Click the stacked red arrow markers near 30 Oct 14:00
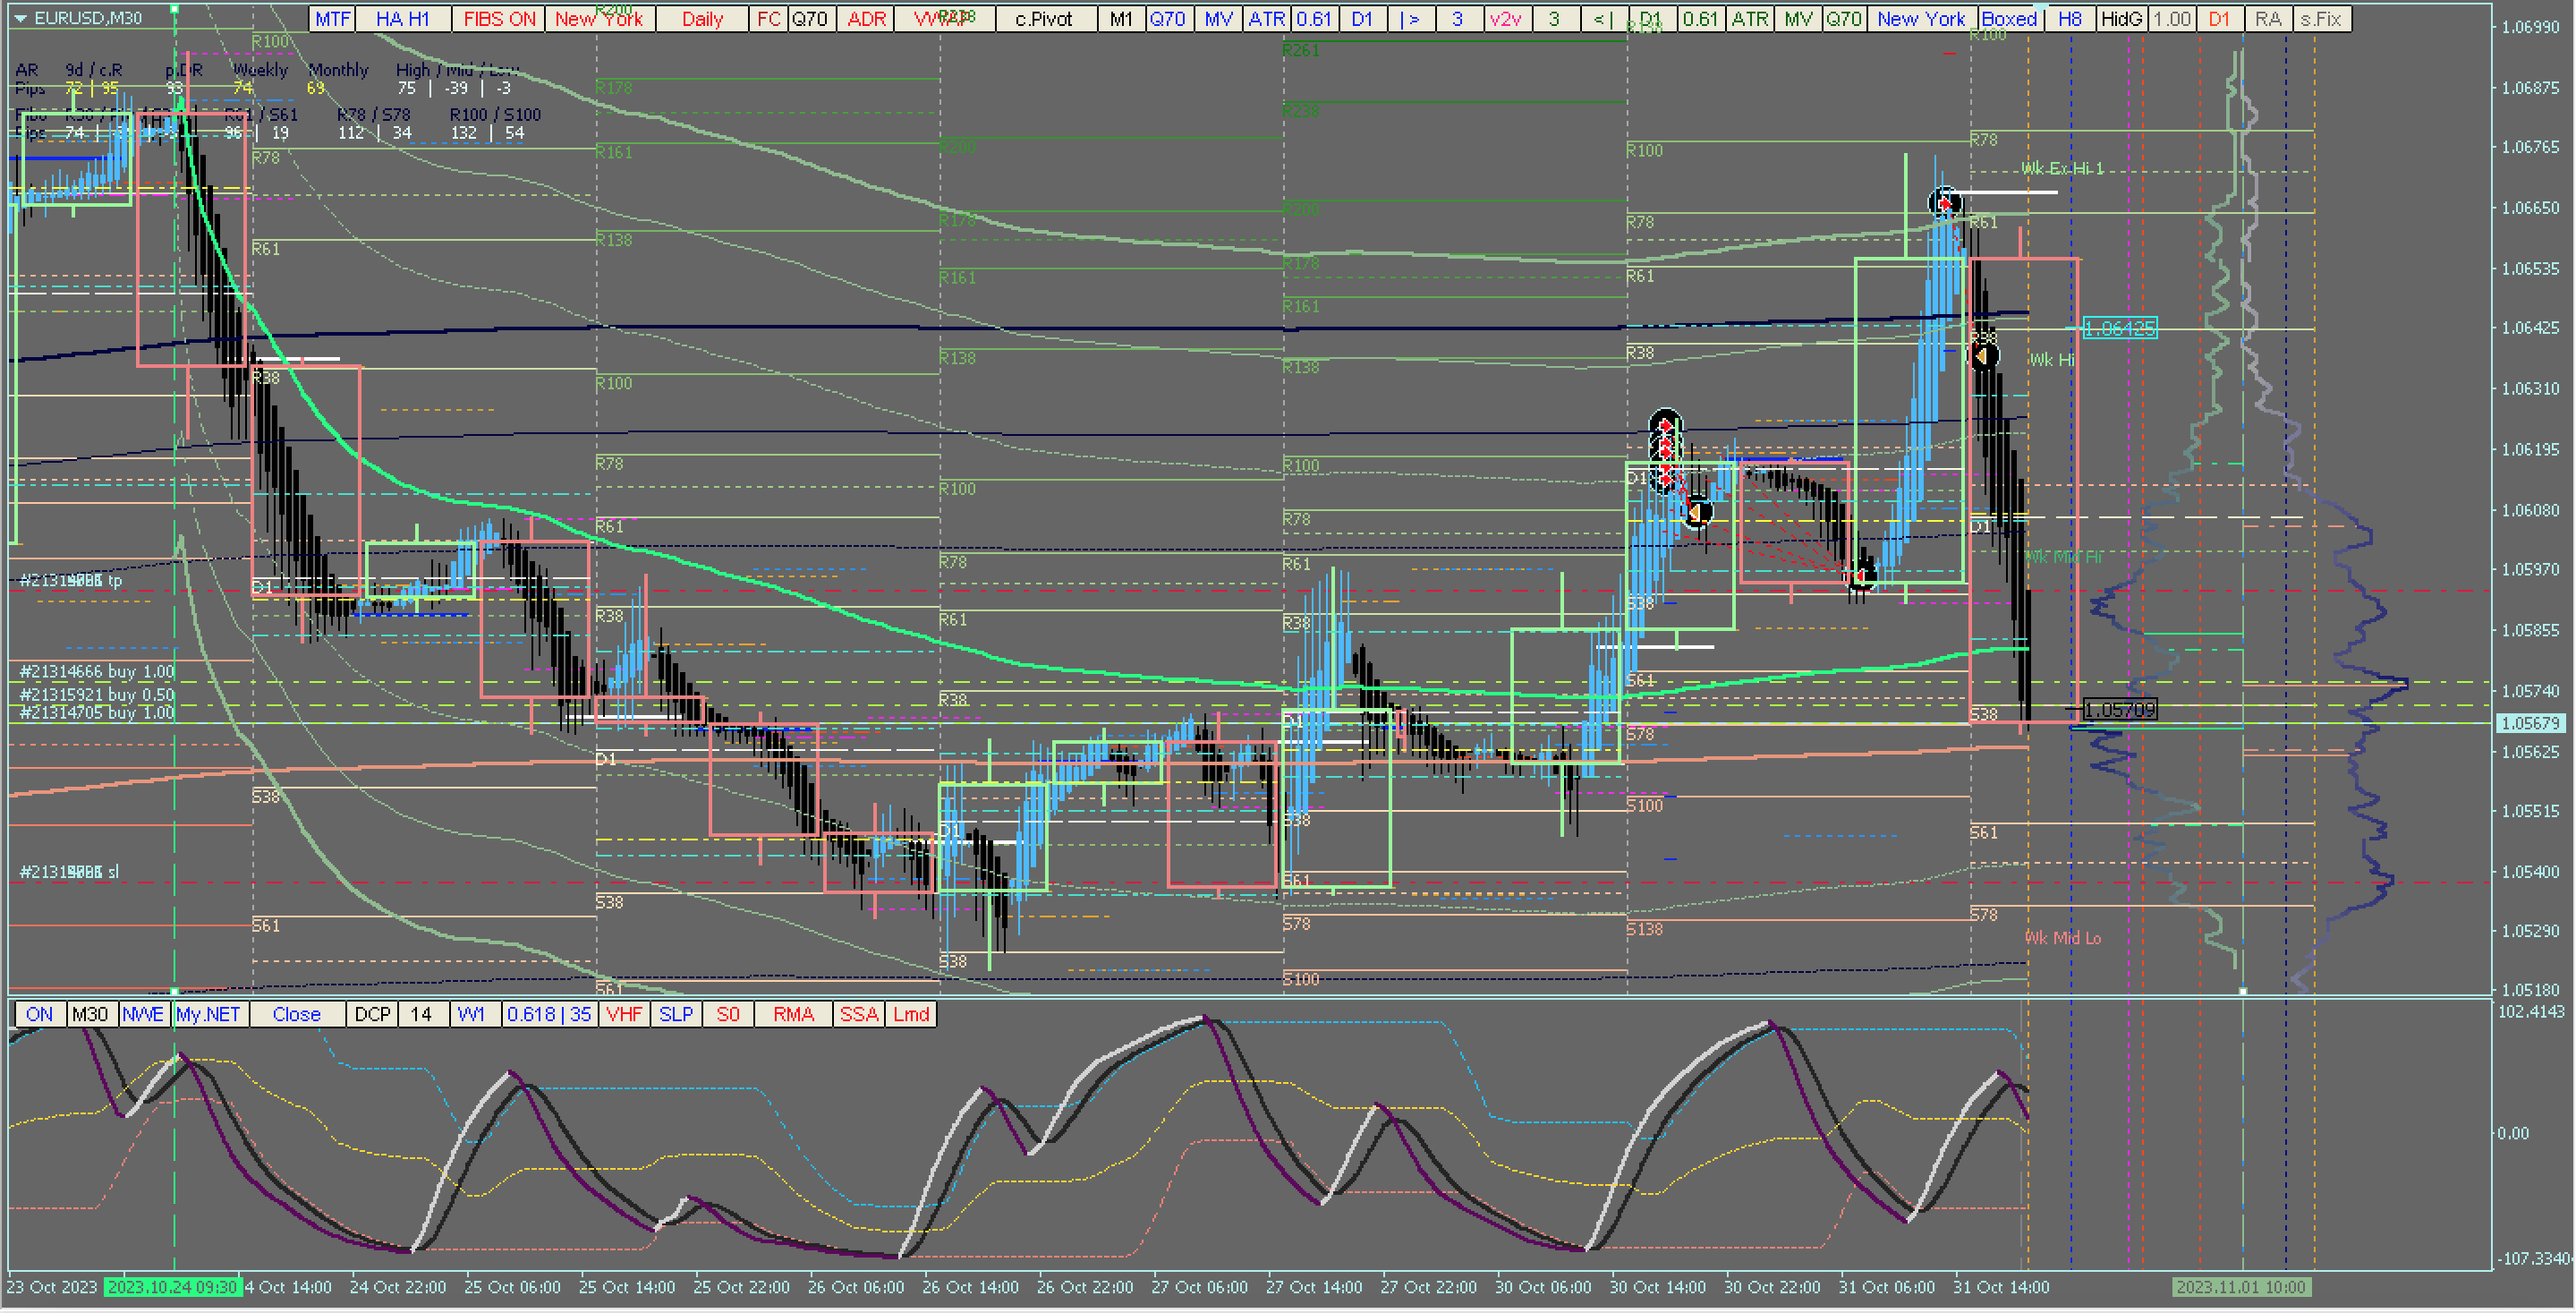The image size is (2576, 1313). pos(1665,450)
